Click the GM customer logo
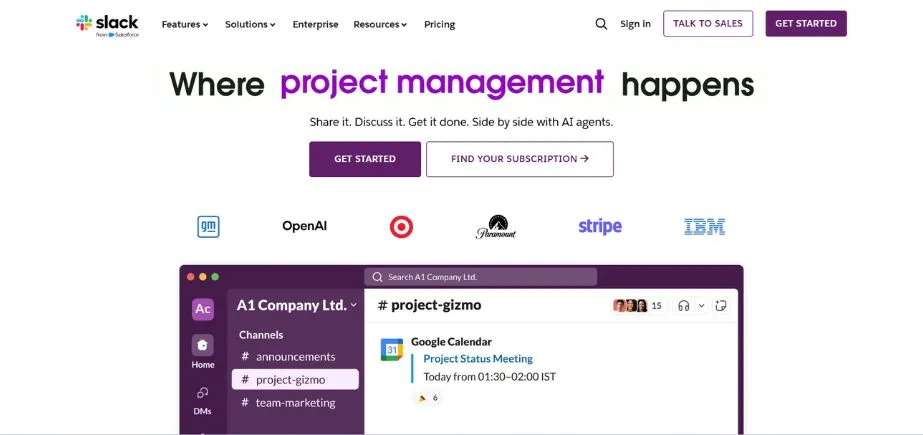This screenshot has height=435, width=923. (208, 227)
